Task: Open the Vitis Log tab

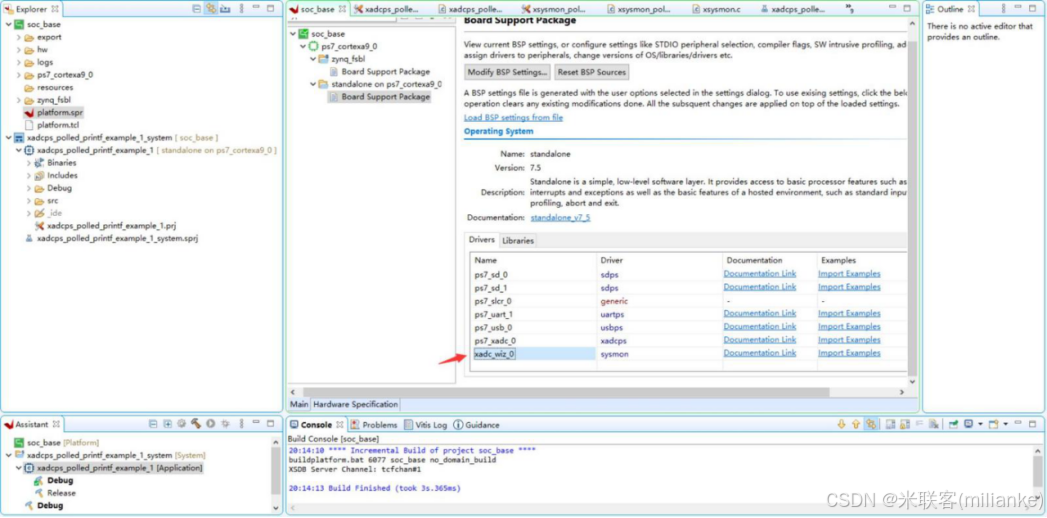Action: click(x=425, y=425)
